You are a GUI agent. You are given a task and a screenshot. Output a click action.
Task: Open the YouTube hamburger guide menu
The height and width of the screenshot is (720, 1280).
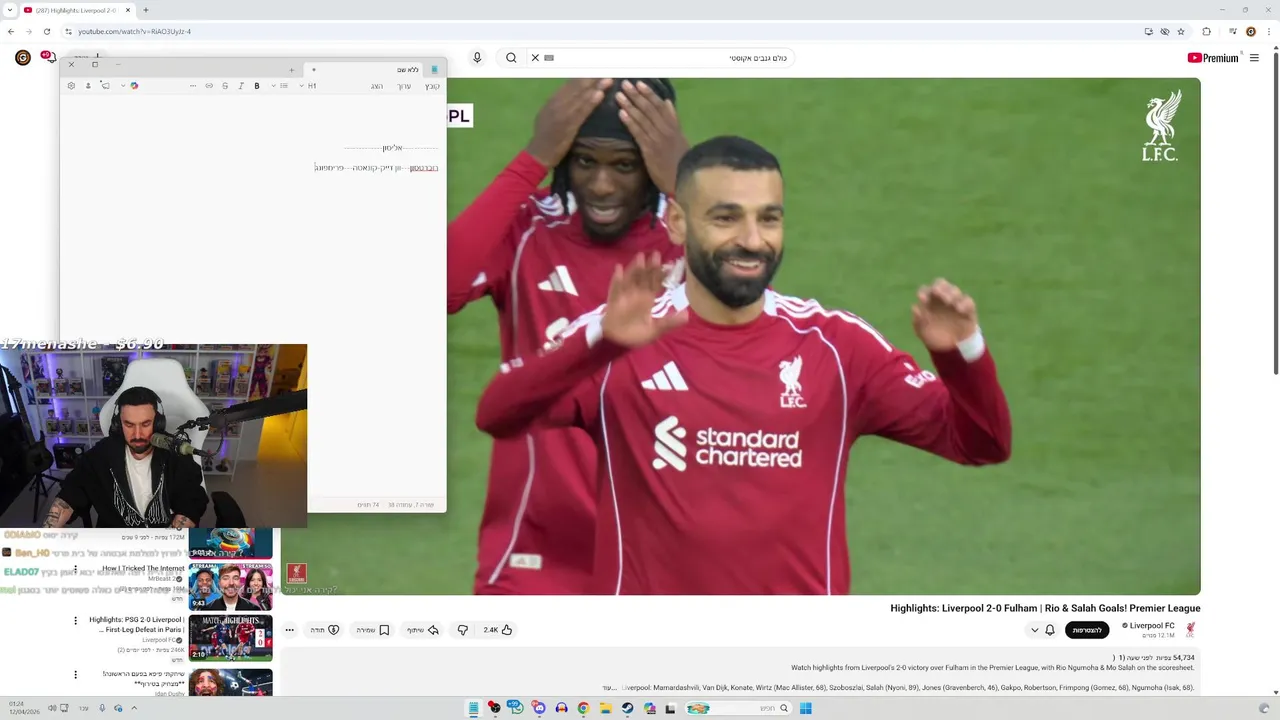(x=1254, y=58)
